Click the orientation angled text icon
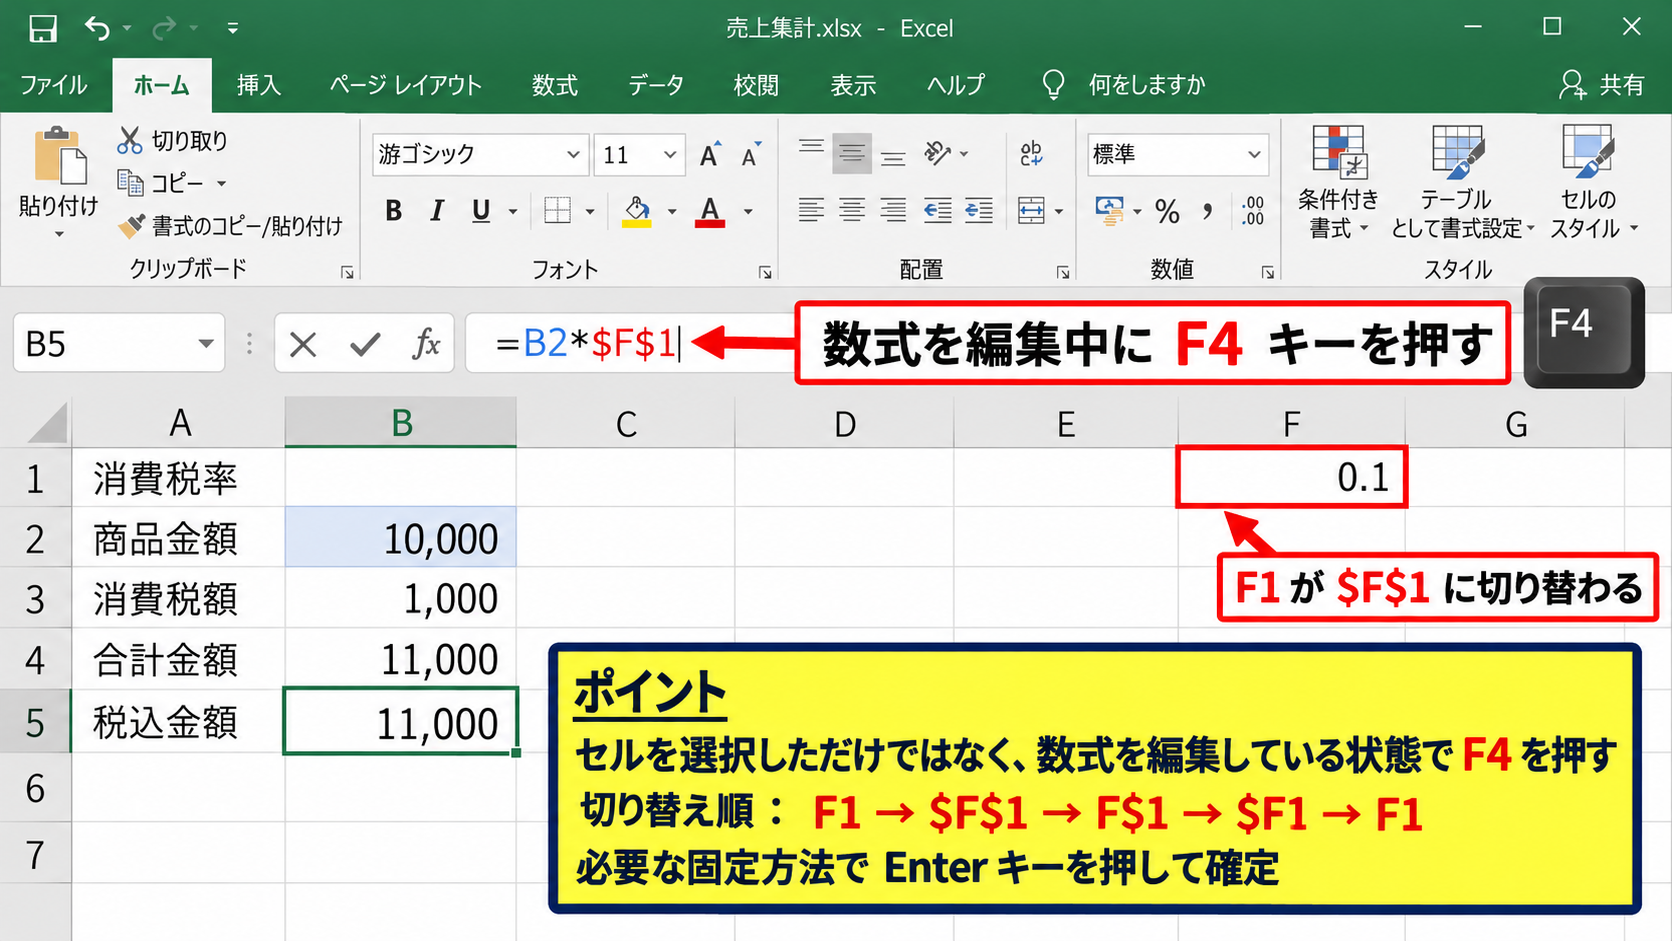This screenshot has width=1672, height=941. point(937,153)
